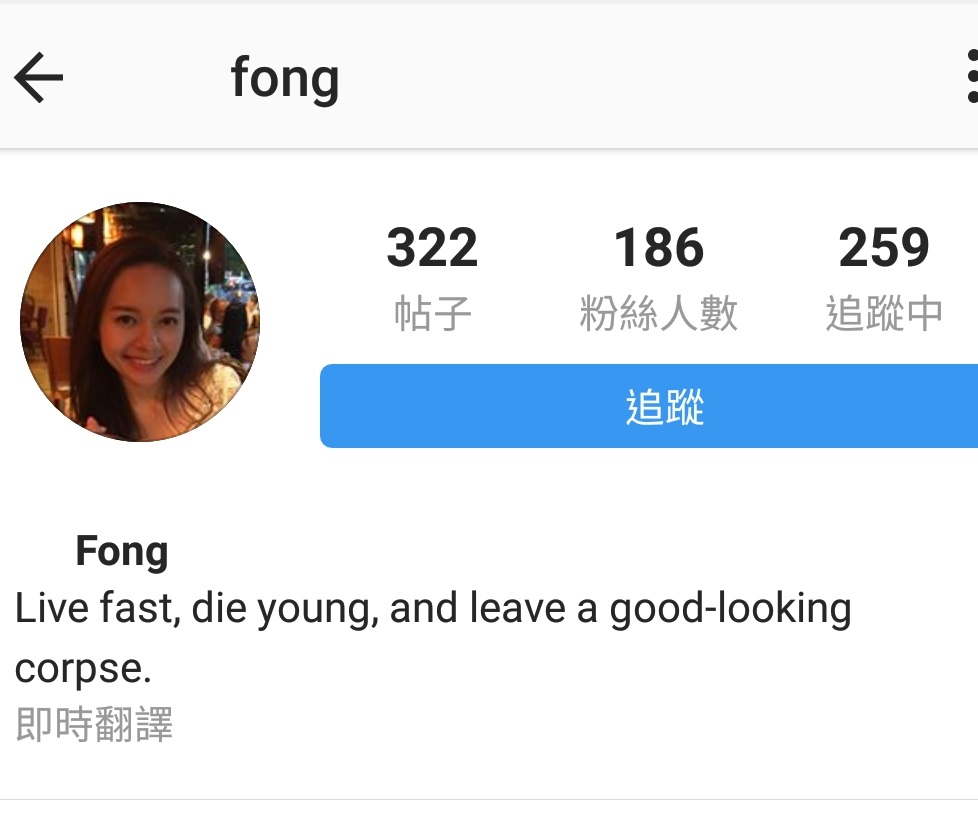Viewport: 978px width, 831px height.
Task: Open the overflow menu at top right
Action: click(969, 76)
